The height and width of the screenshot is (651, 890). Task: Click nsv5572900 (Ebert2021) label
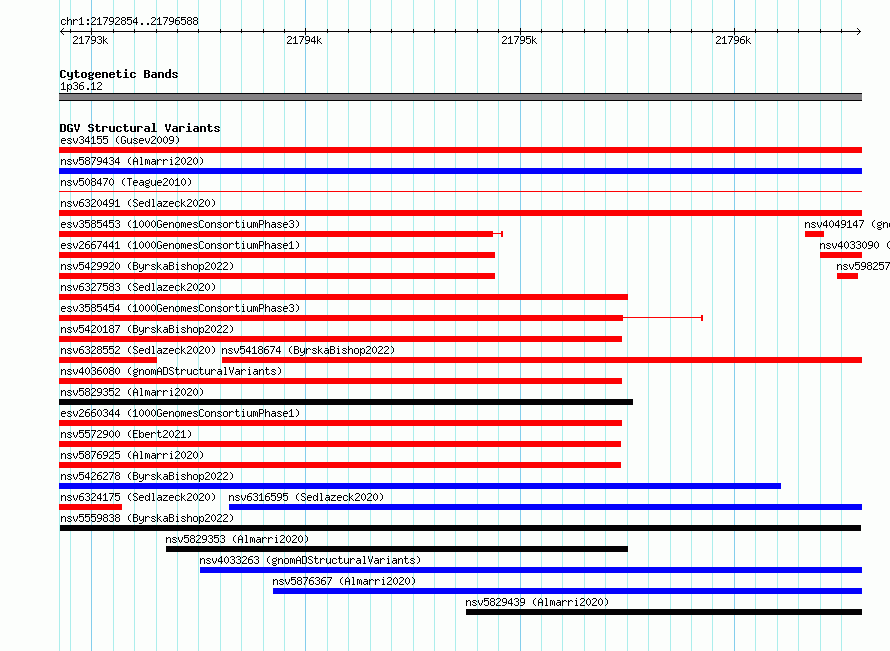pos(126,434)
